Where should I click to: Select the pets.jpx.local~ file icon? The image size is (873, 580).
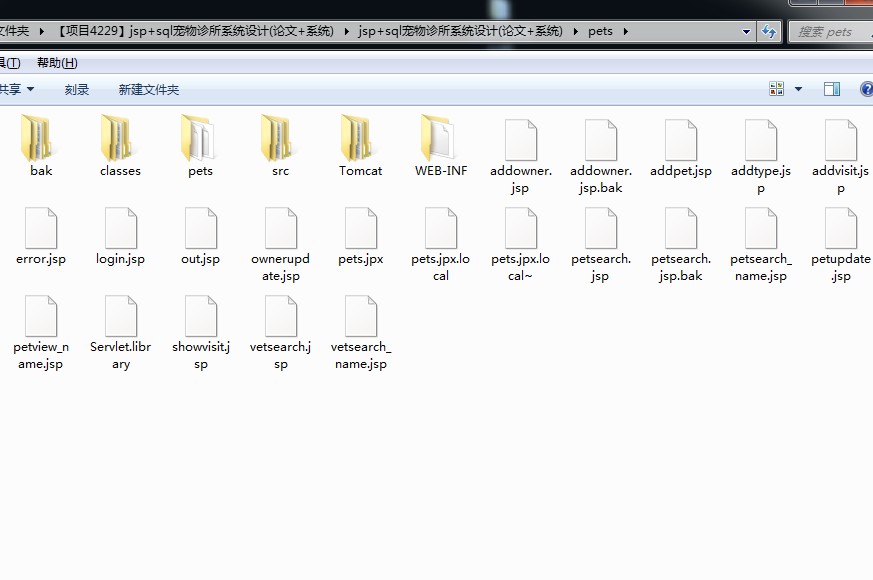point(521,228)
